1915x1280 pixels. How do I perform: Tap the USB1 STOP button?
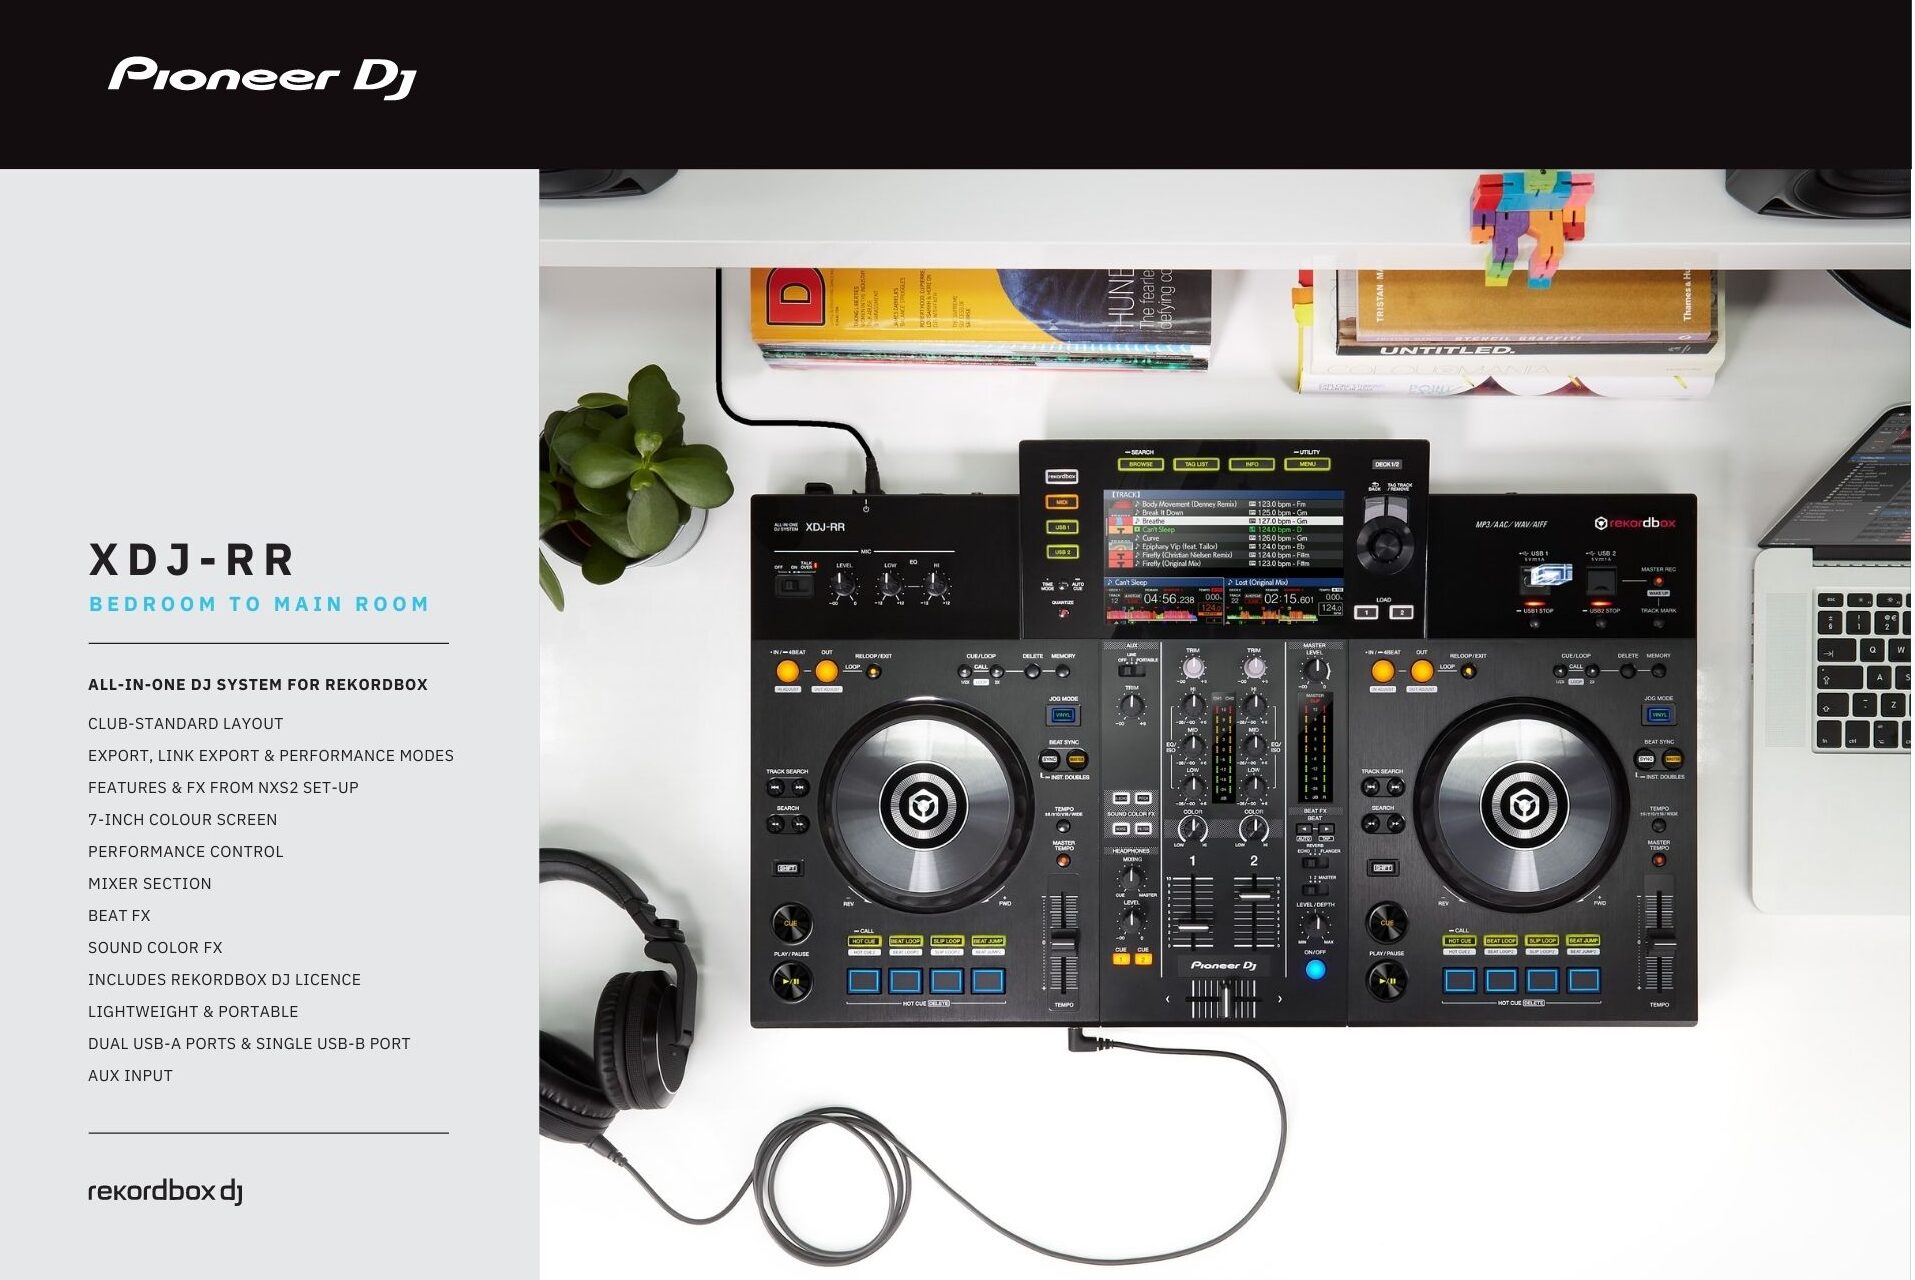(x=1535, y=623)
